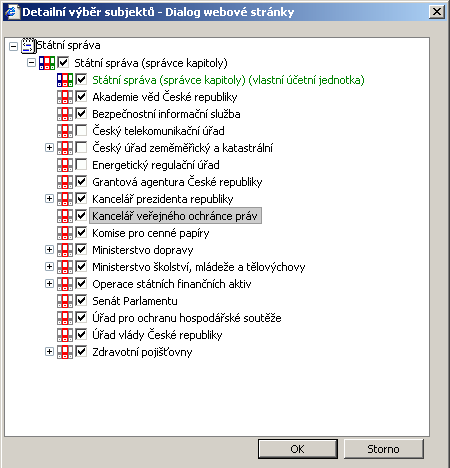Collapse Státní správa (správce kapitoly) node

(31, 63)
